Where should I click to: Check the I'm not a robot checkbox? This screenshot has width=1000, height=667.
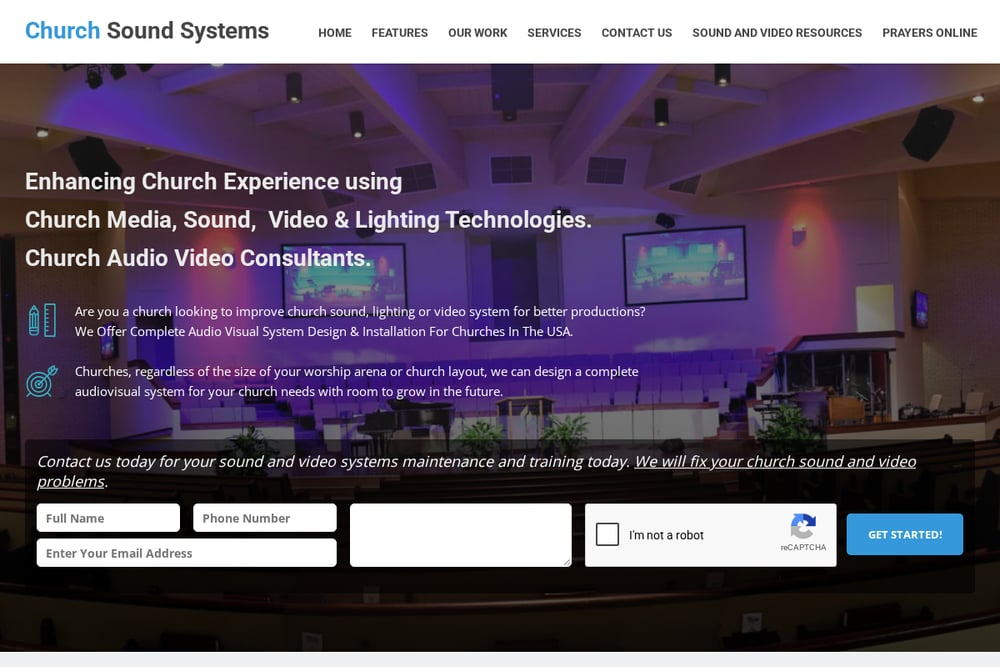[x=607, y=534]
